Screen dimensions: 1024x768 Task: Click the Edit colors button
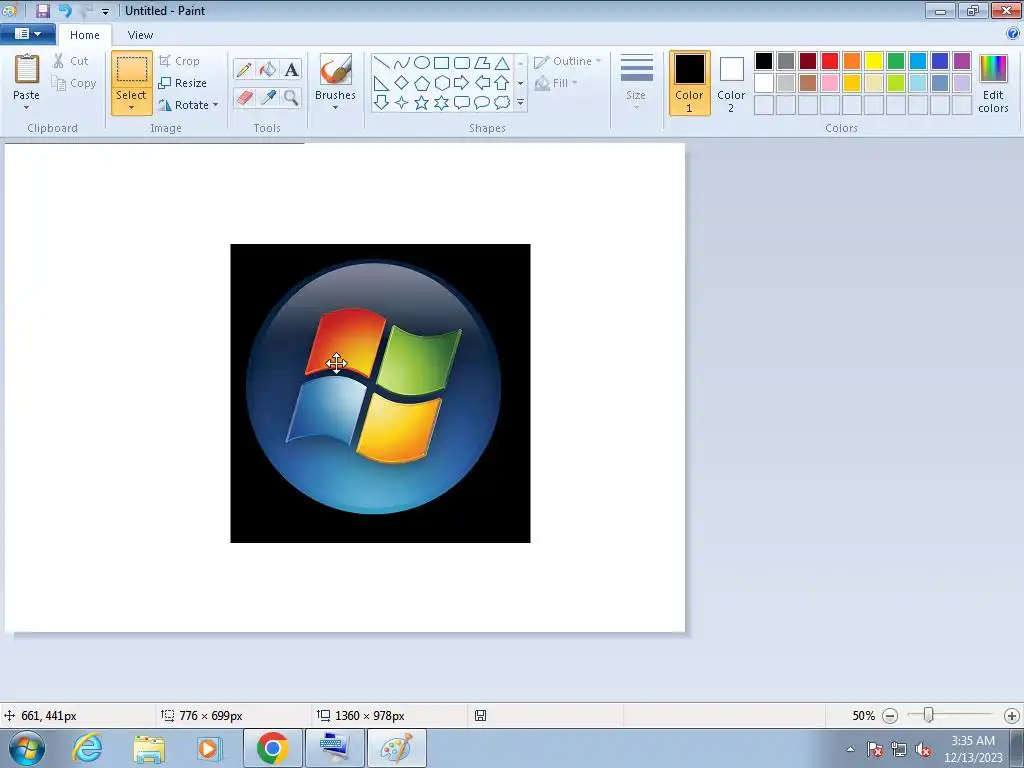click(x=993, y=84)
